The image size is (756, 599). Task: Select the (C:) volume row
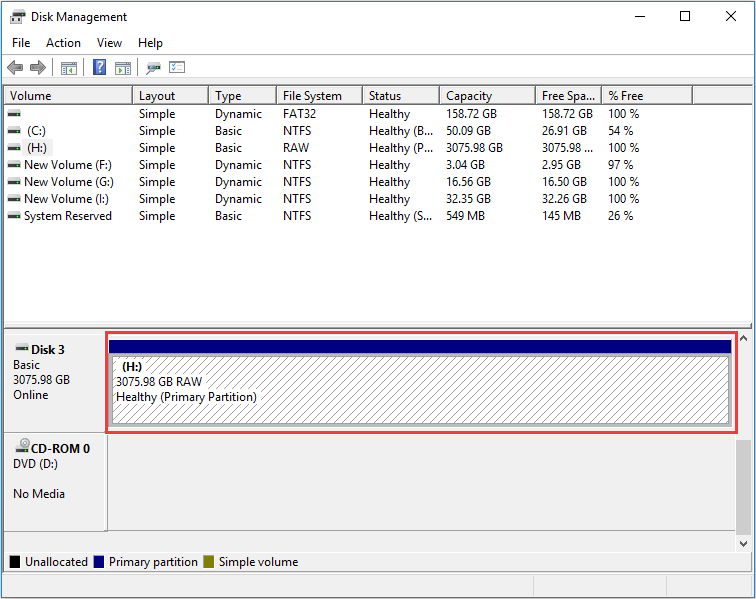36,131
